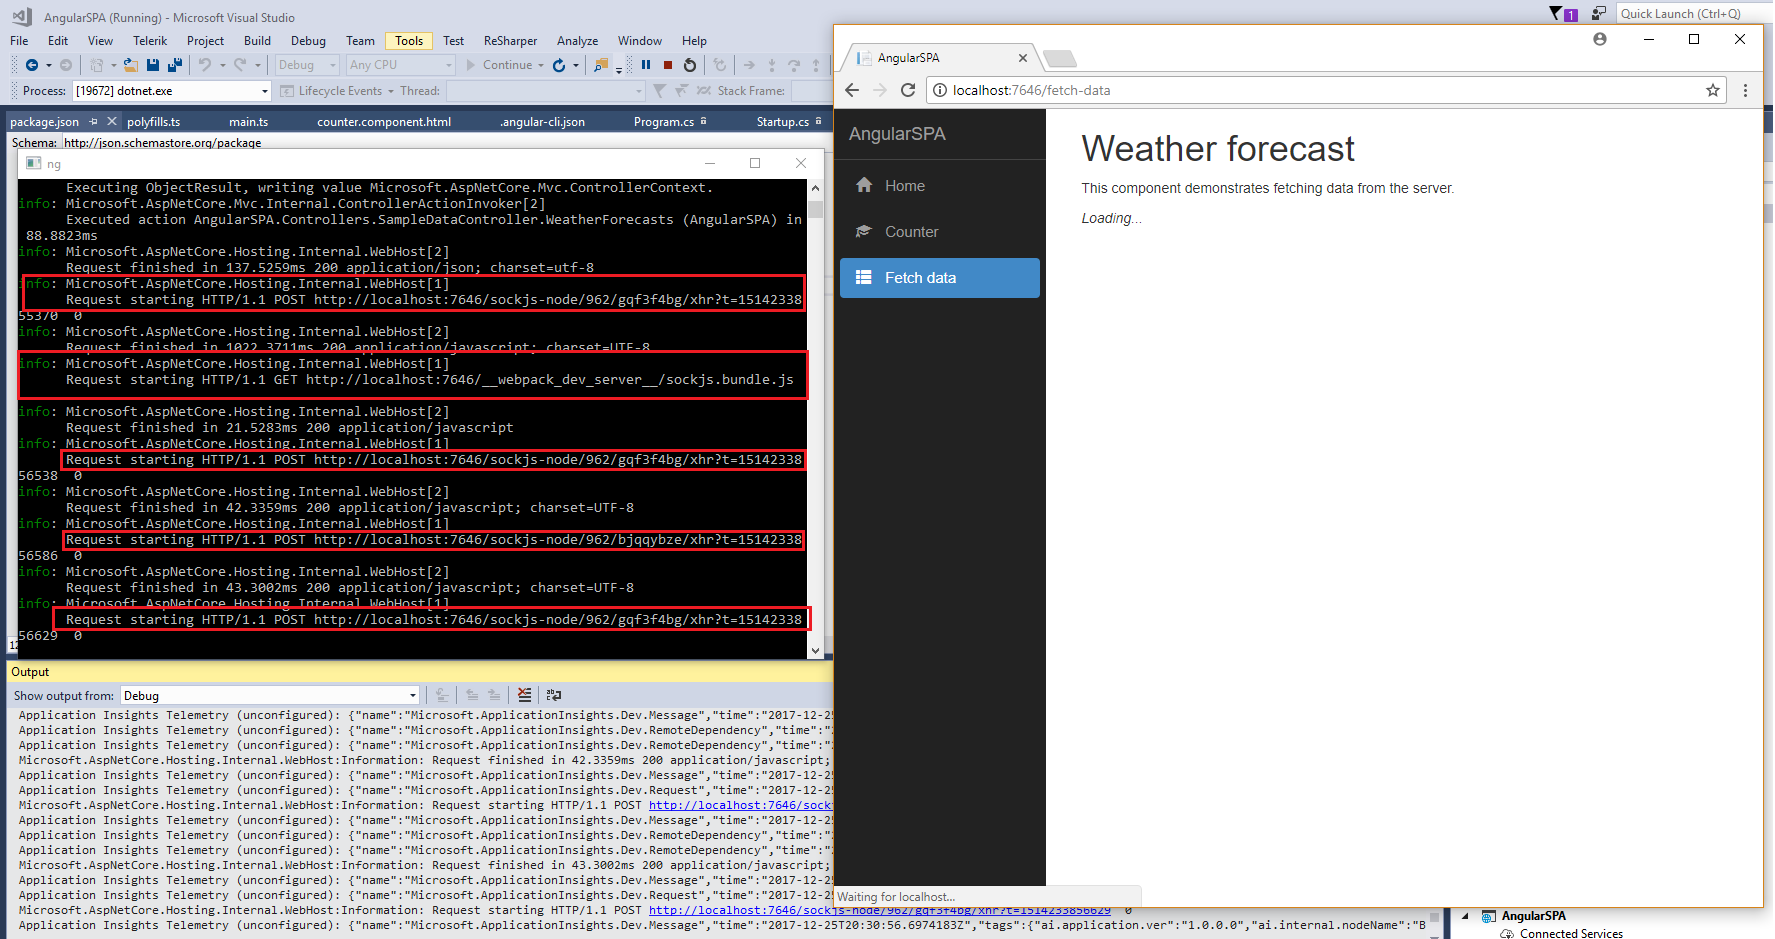Switch to counter.component.html tab
The height and width of the screenshot is (939, 1775).
point(384,122)
